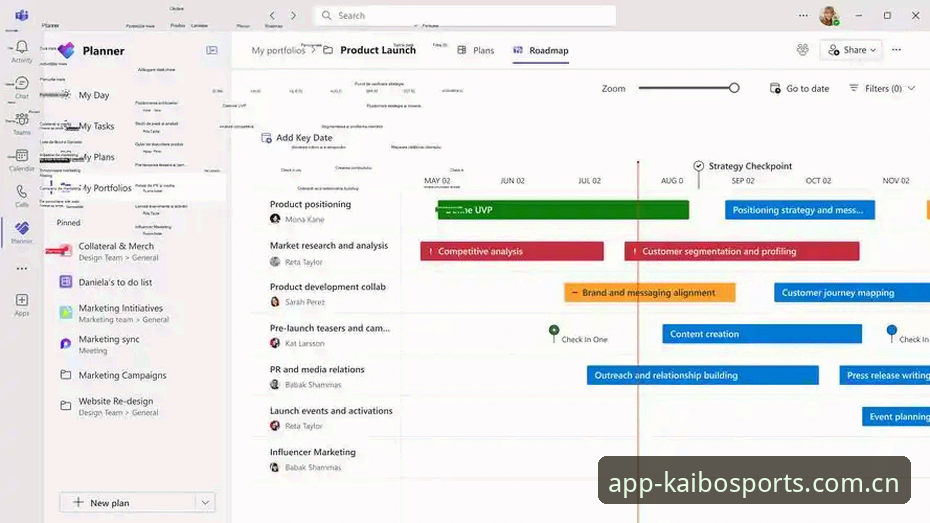Open the Copilot icon near Share
Image resolution: width=930 pixels, height=523 pixels.
click(x=802, y=50)
